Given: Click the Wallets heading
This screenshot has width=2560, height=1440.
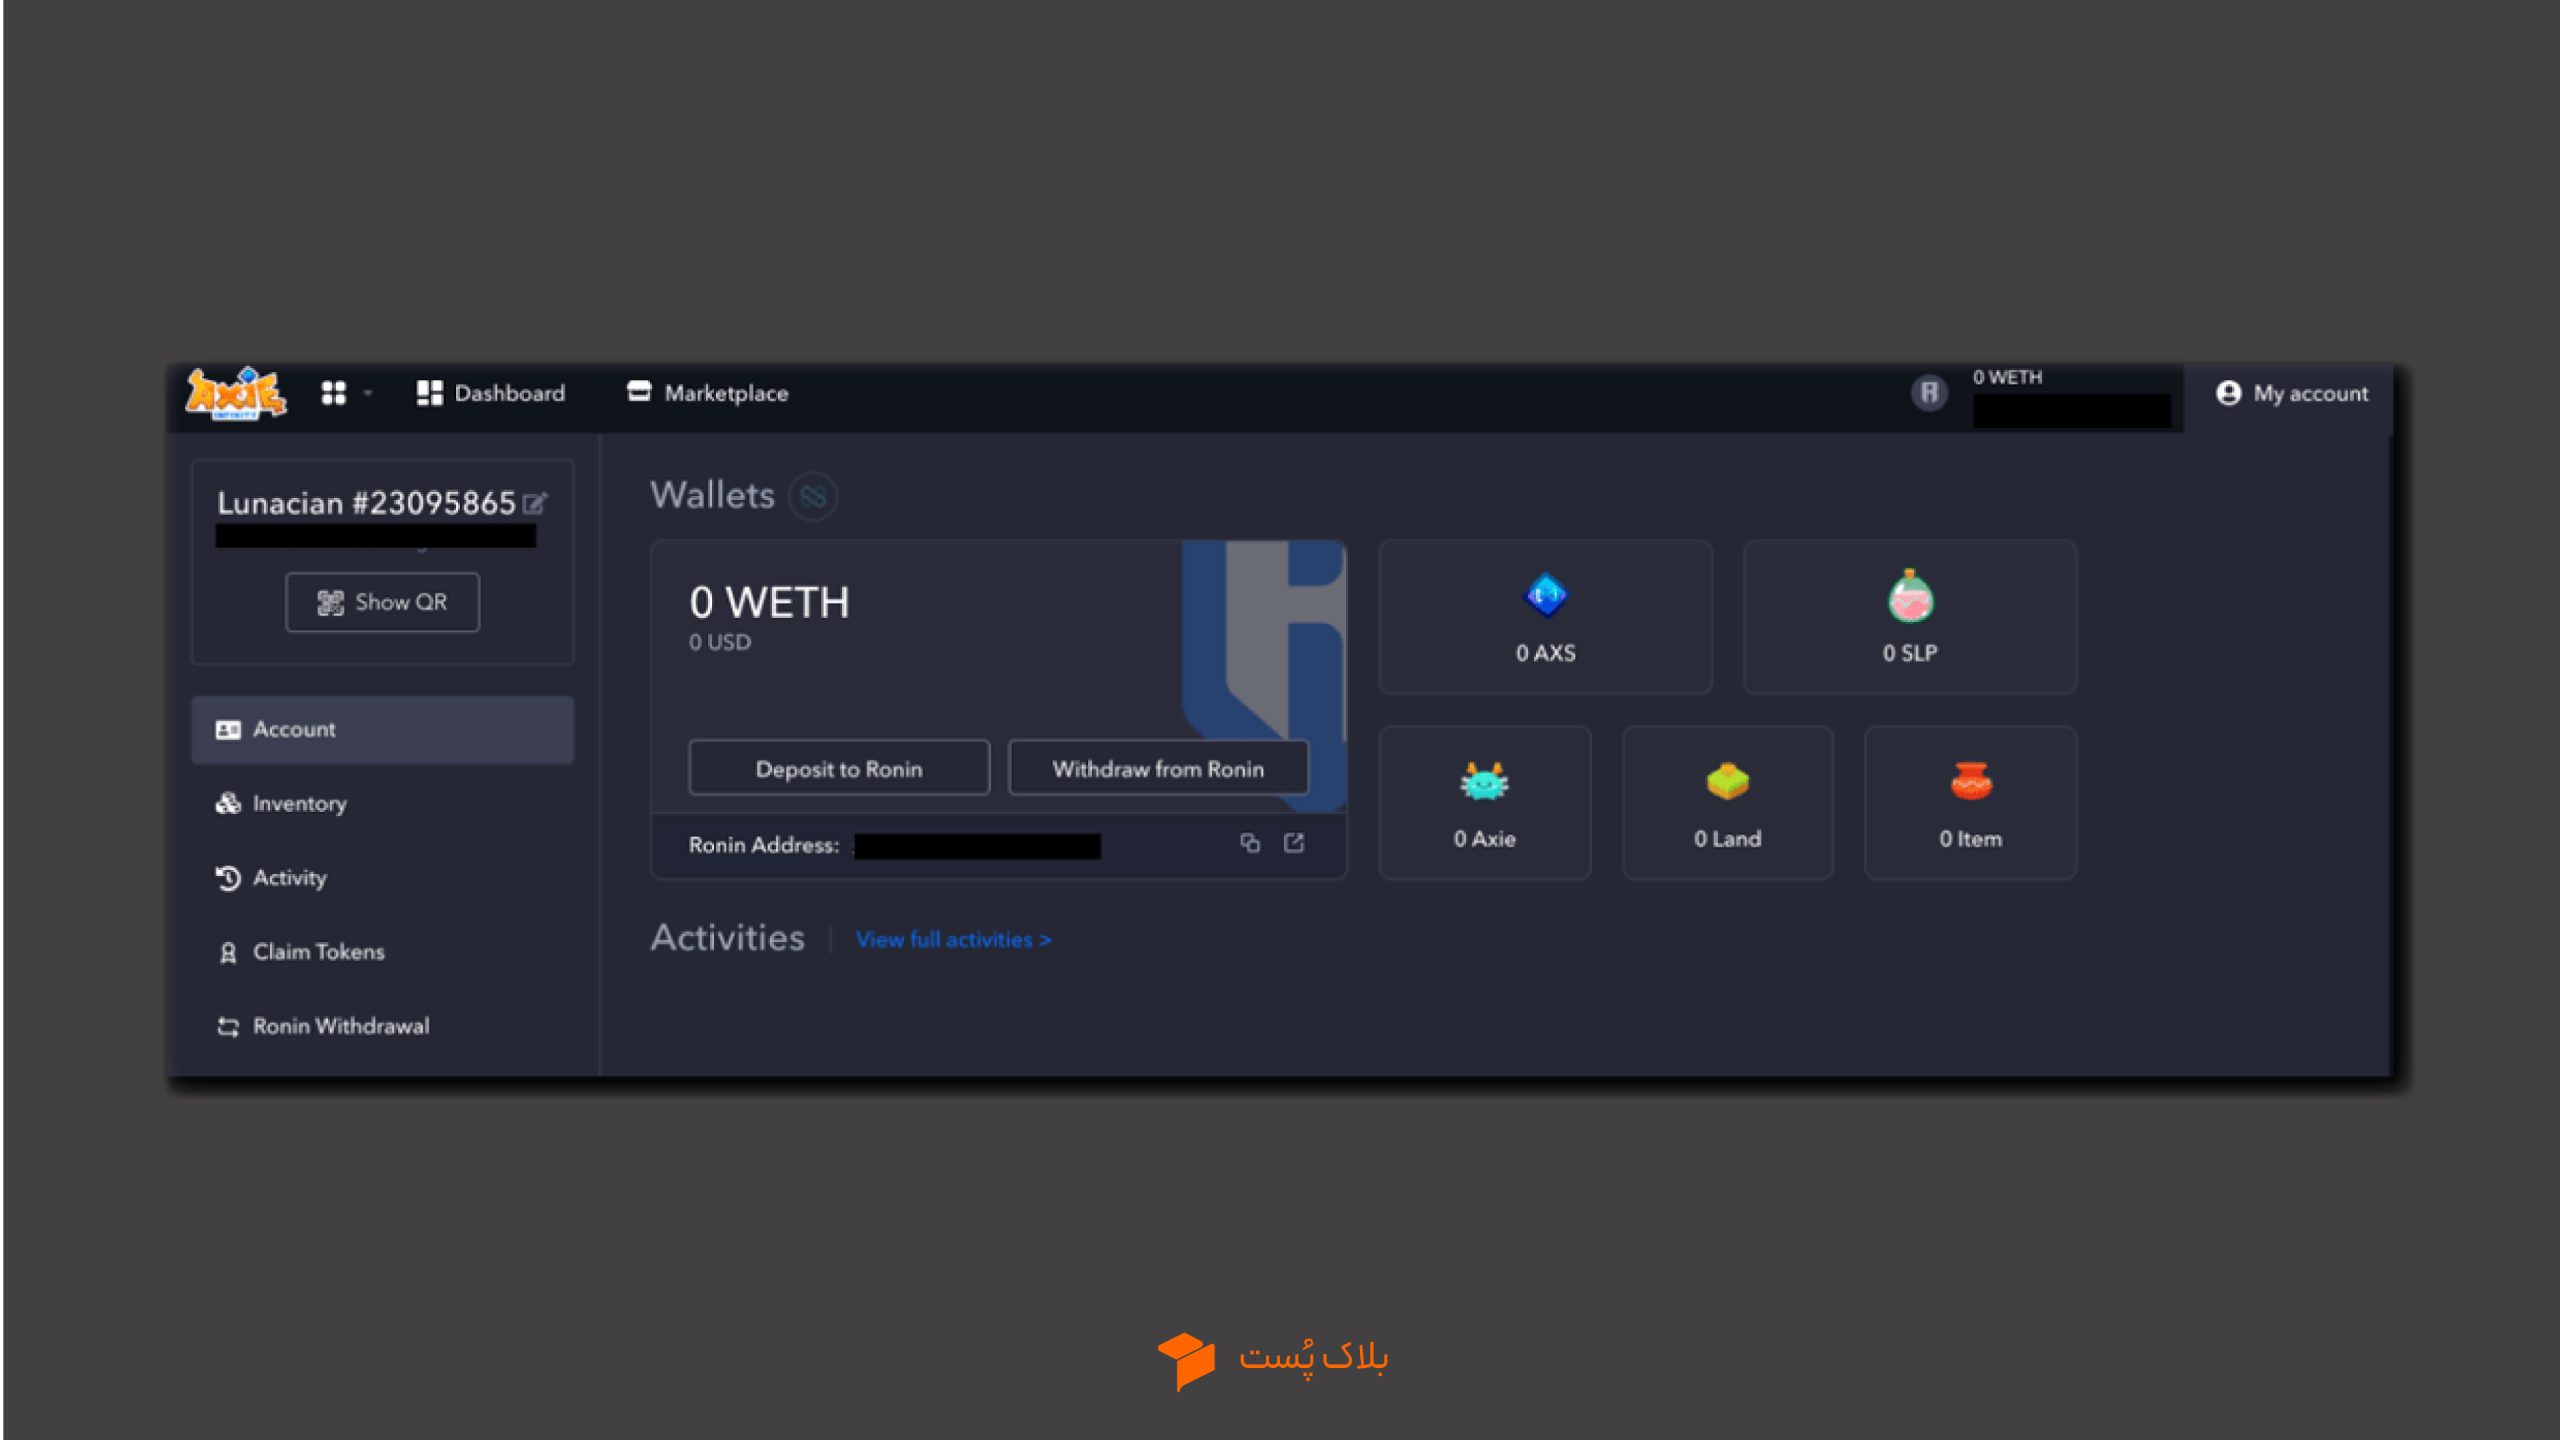Looking at the screenshot, I should point(712,495).
